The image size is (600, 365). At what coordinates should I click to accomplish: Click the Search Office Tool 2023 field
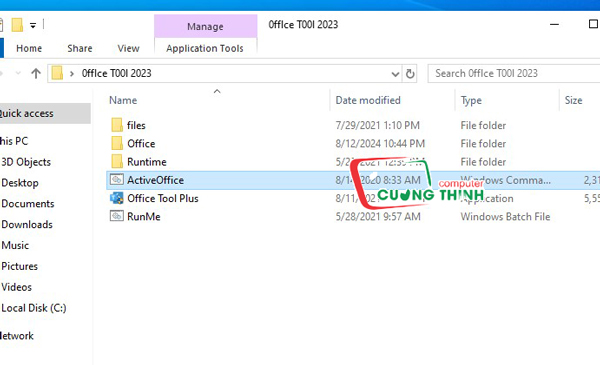514,73
